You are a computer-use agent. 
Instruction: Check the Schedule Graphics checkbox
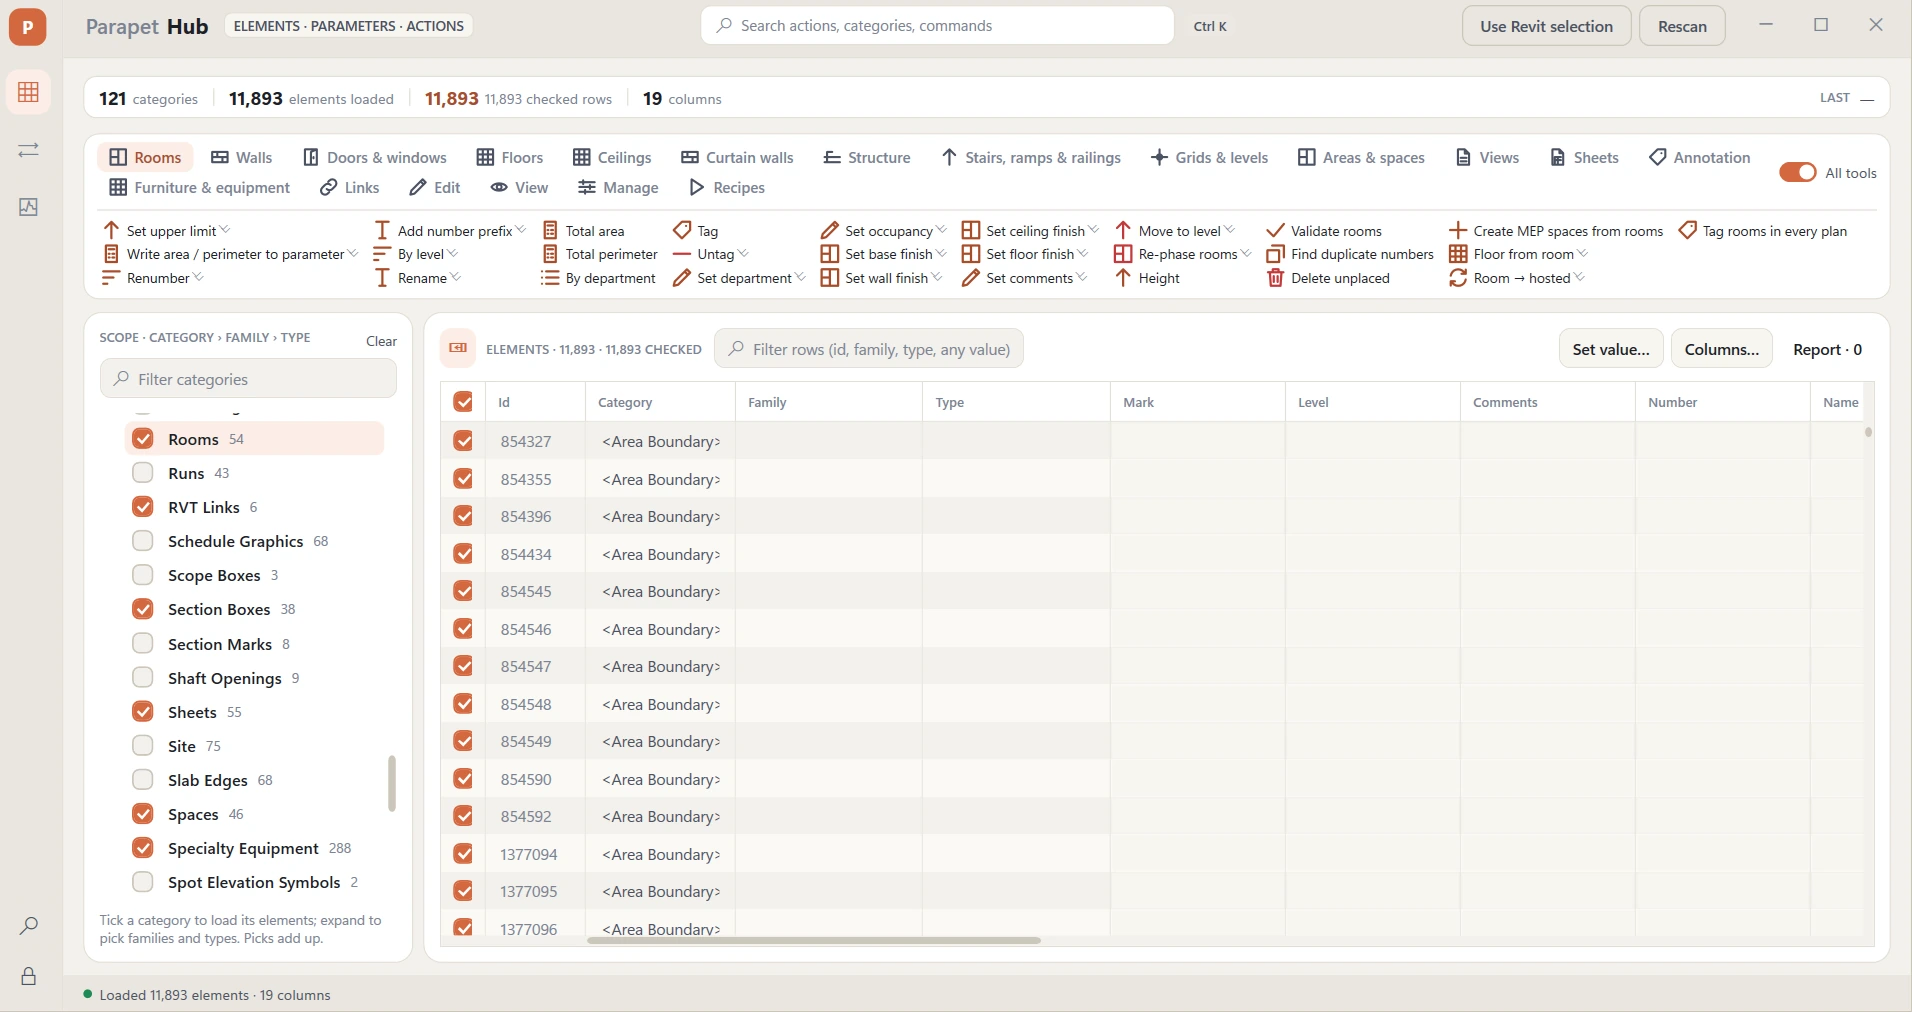pos(143,541)
